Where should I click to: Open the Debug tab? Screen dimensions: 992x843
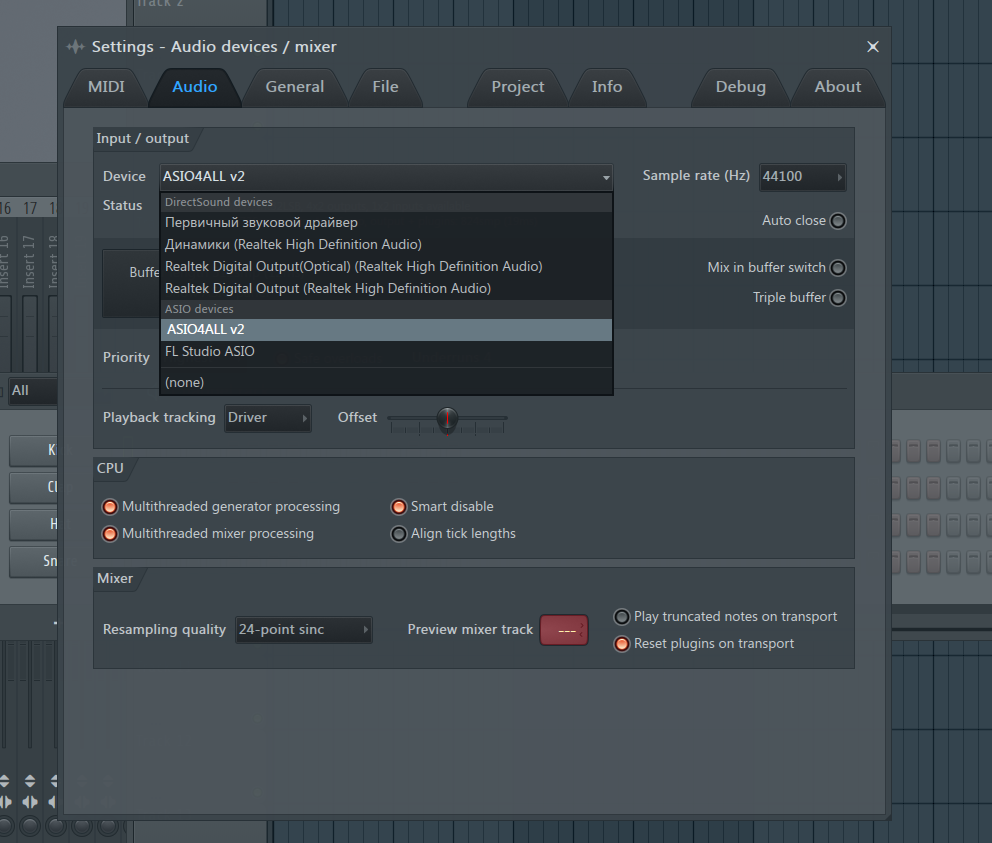pos(740,87)
